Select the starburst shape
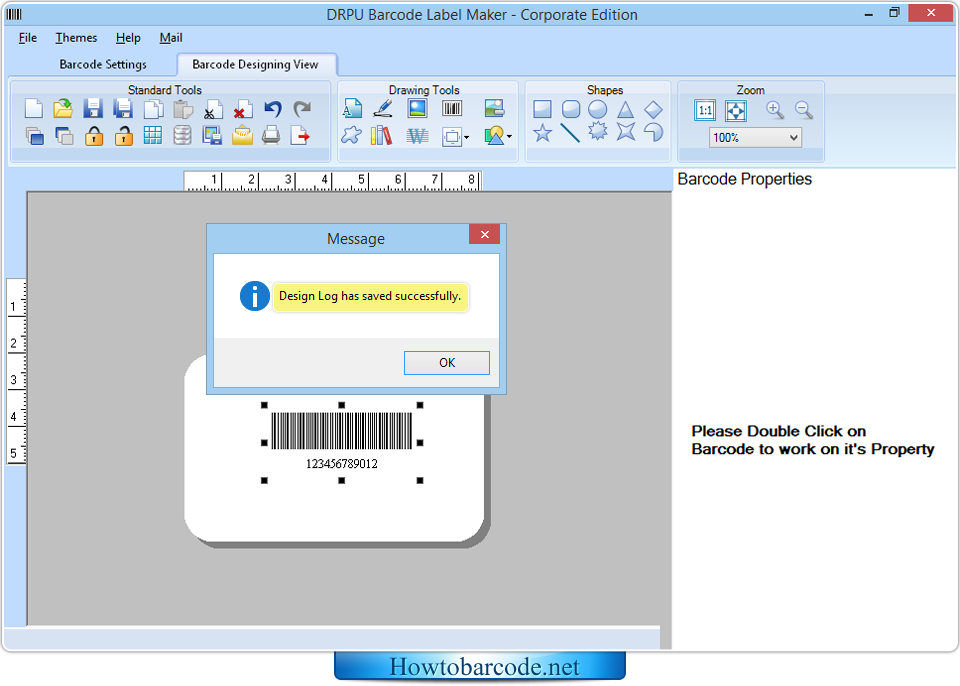The width and height of the screenshot is (960, 686). tap(598, 131)
